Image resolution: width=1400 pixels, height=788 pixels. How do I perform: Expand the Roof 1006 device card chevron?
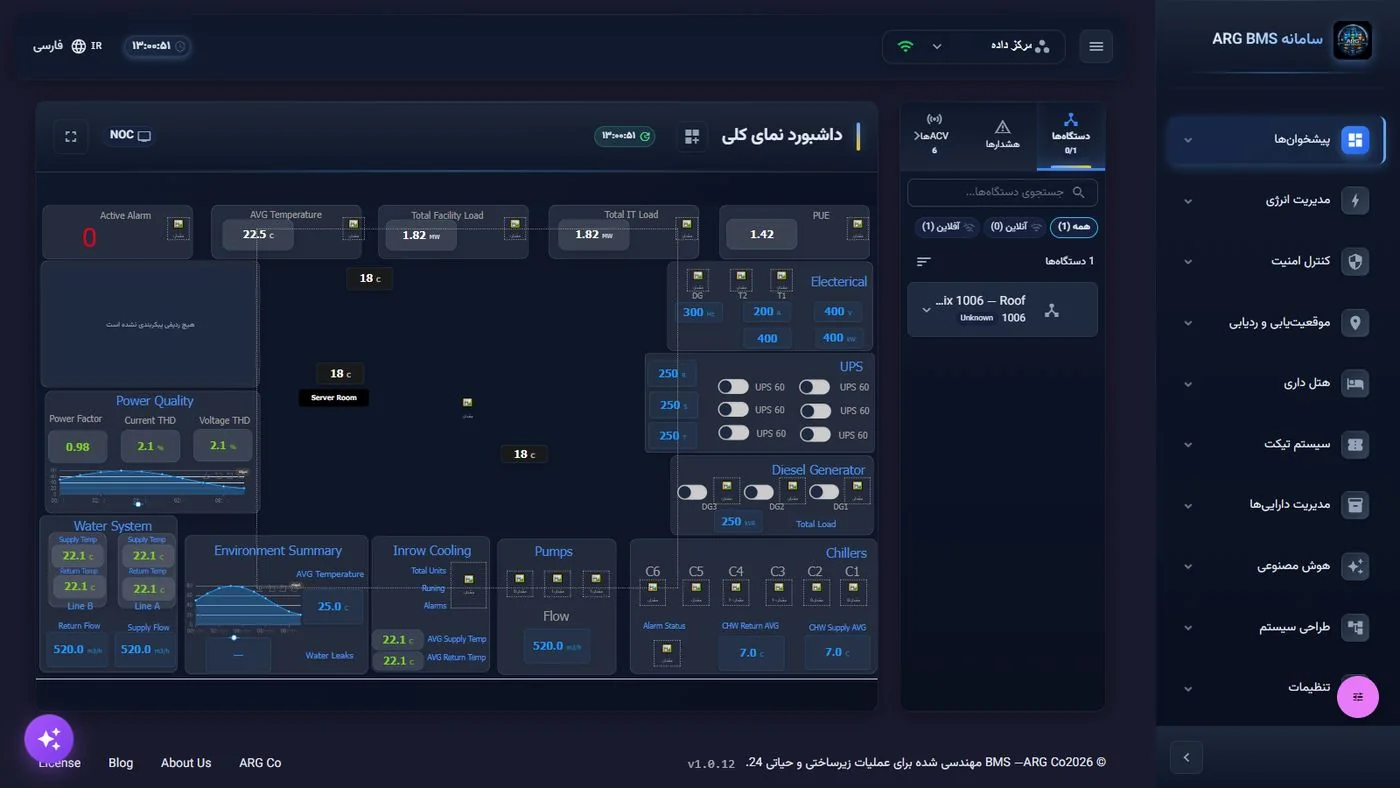point(926,310)
